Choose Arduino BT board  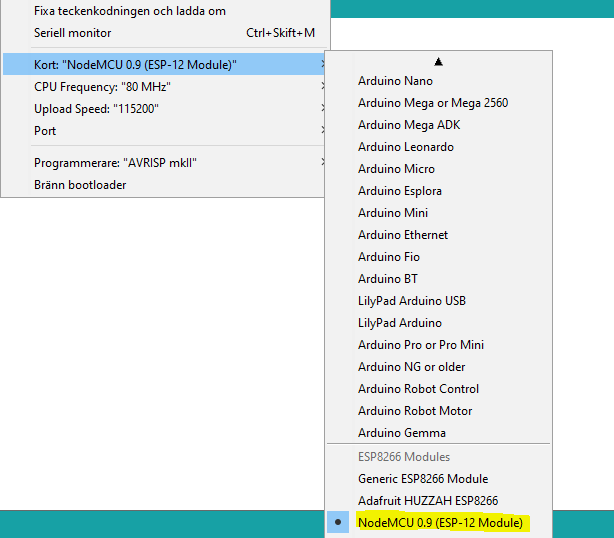coord(439,279)
